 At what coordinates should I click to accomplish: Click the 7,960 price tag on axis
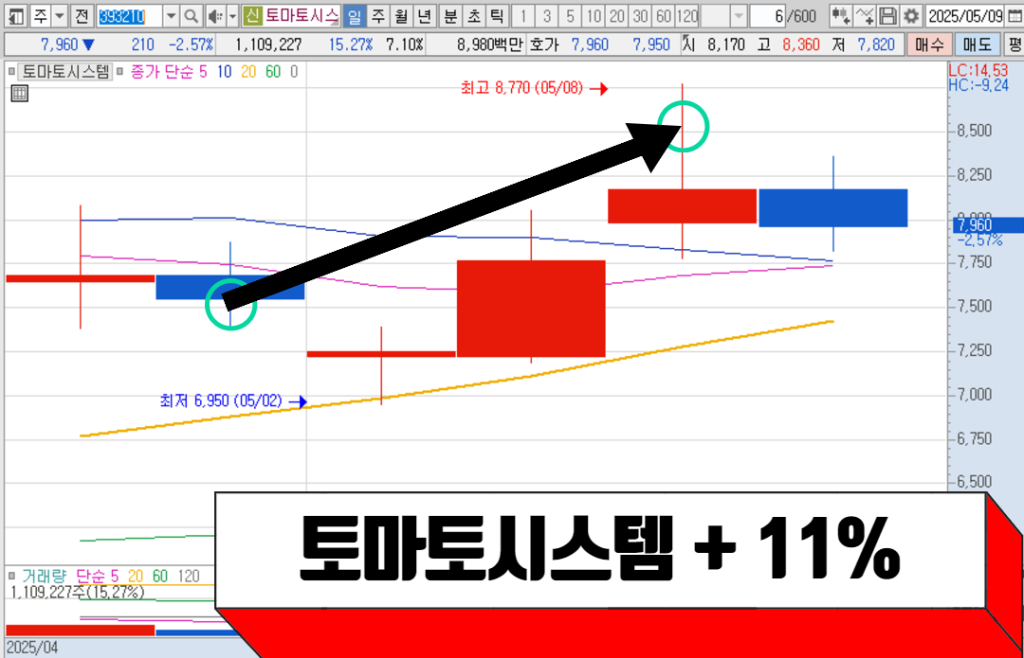pos(989,225)
